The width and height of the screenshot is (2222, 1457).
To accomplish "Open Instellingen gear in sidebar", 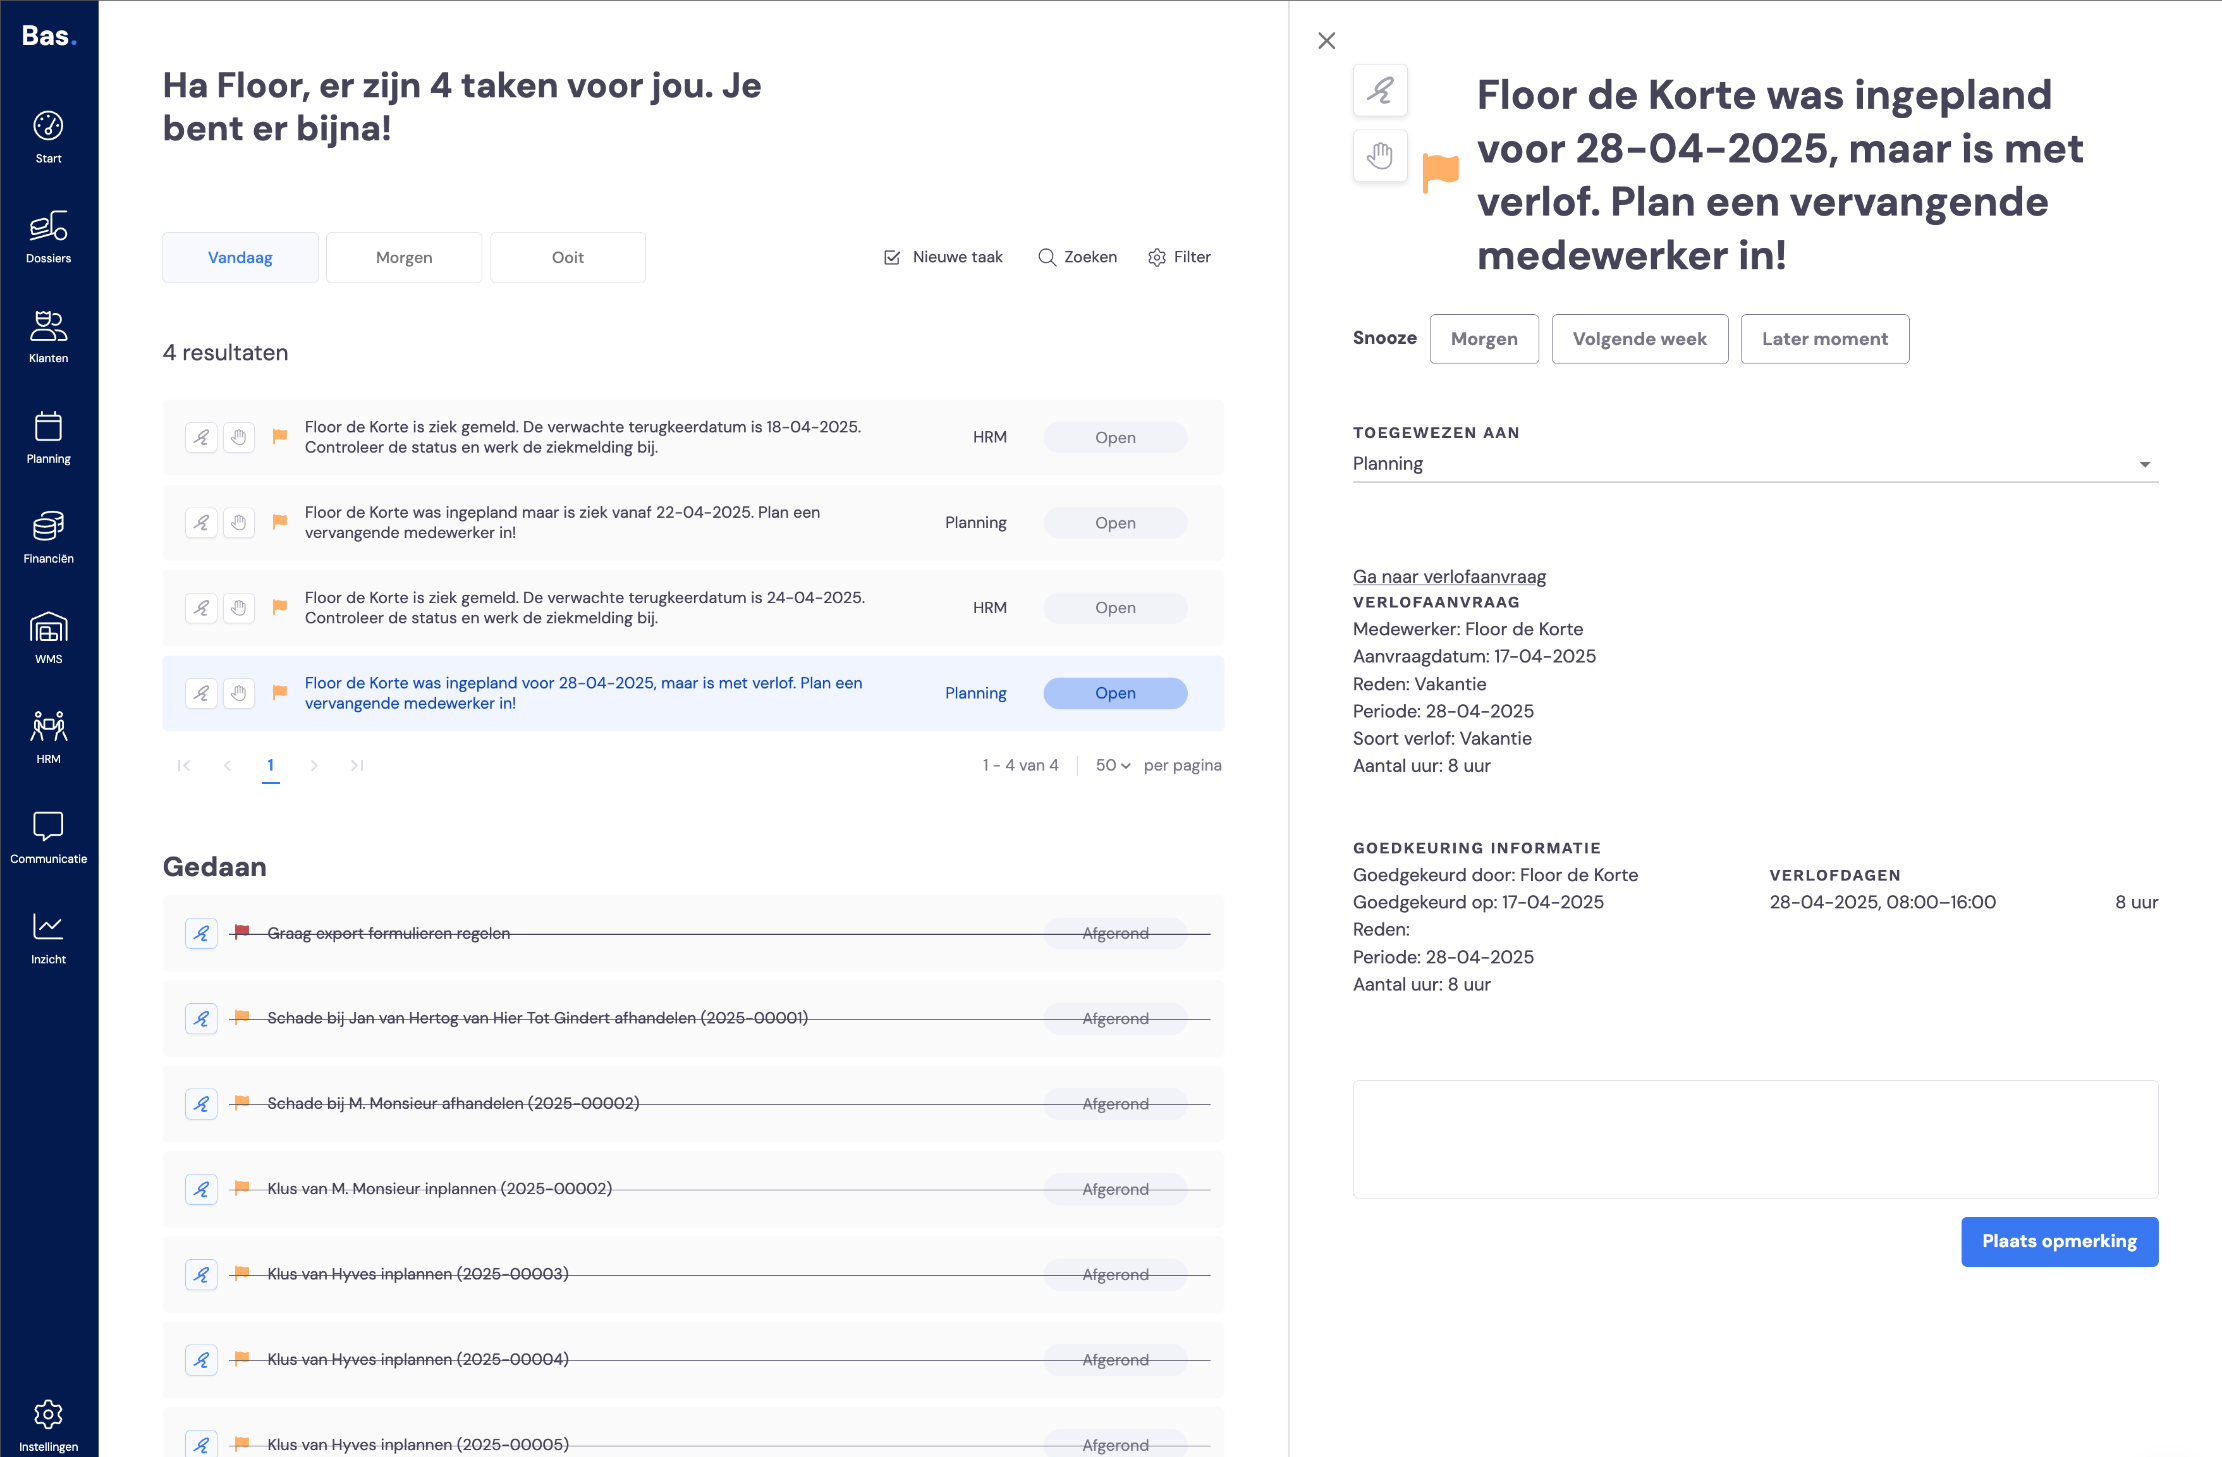I will pos(48,1426).
